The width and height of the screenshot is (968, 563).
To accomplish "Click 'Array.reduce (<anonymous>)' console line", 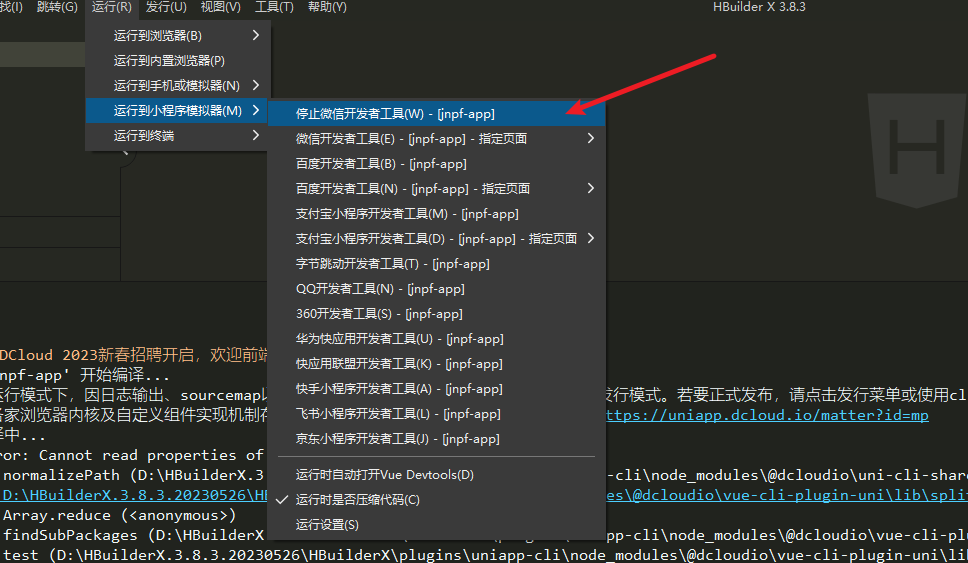I will click(120, 515).
